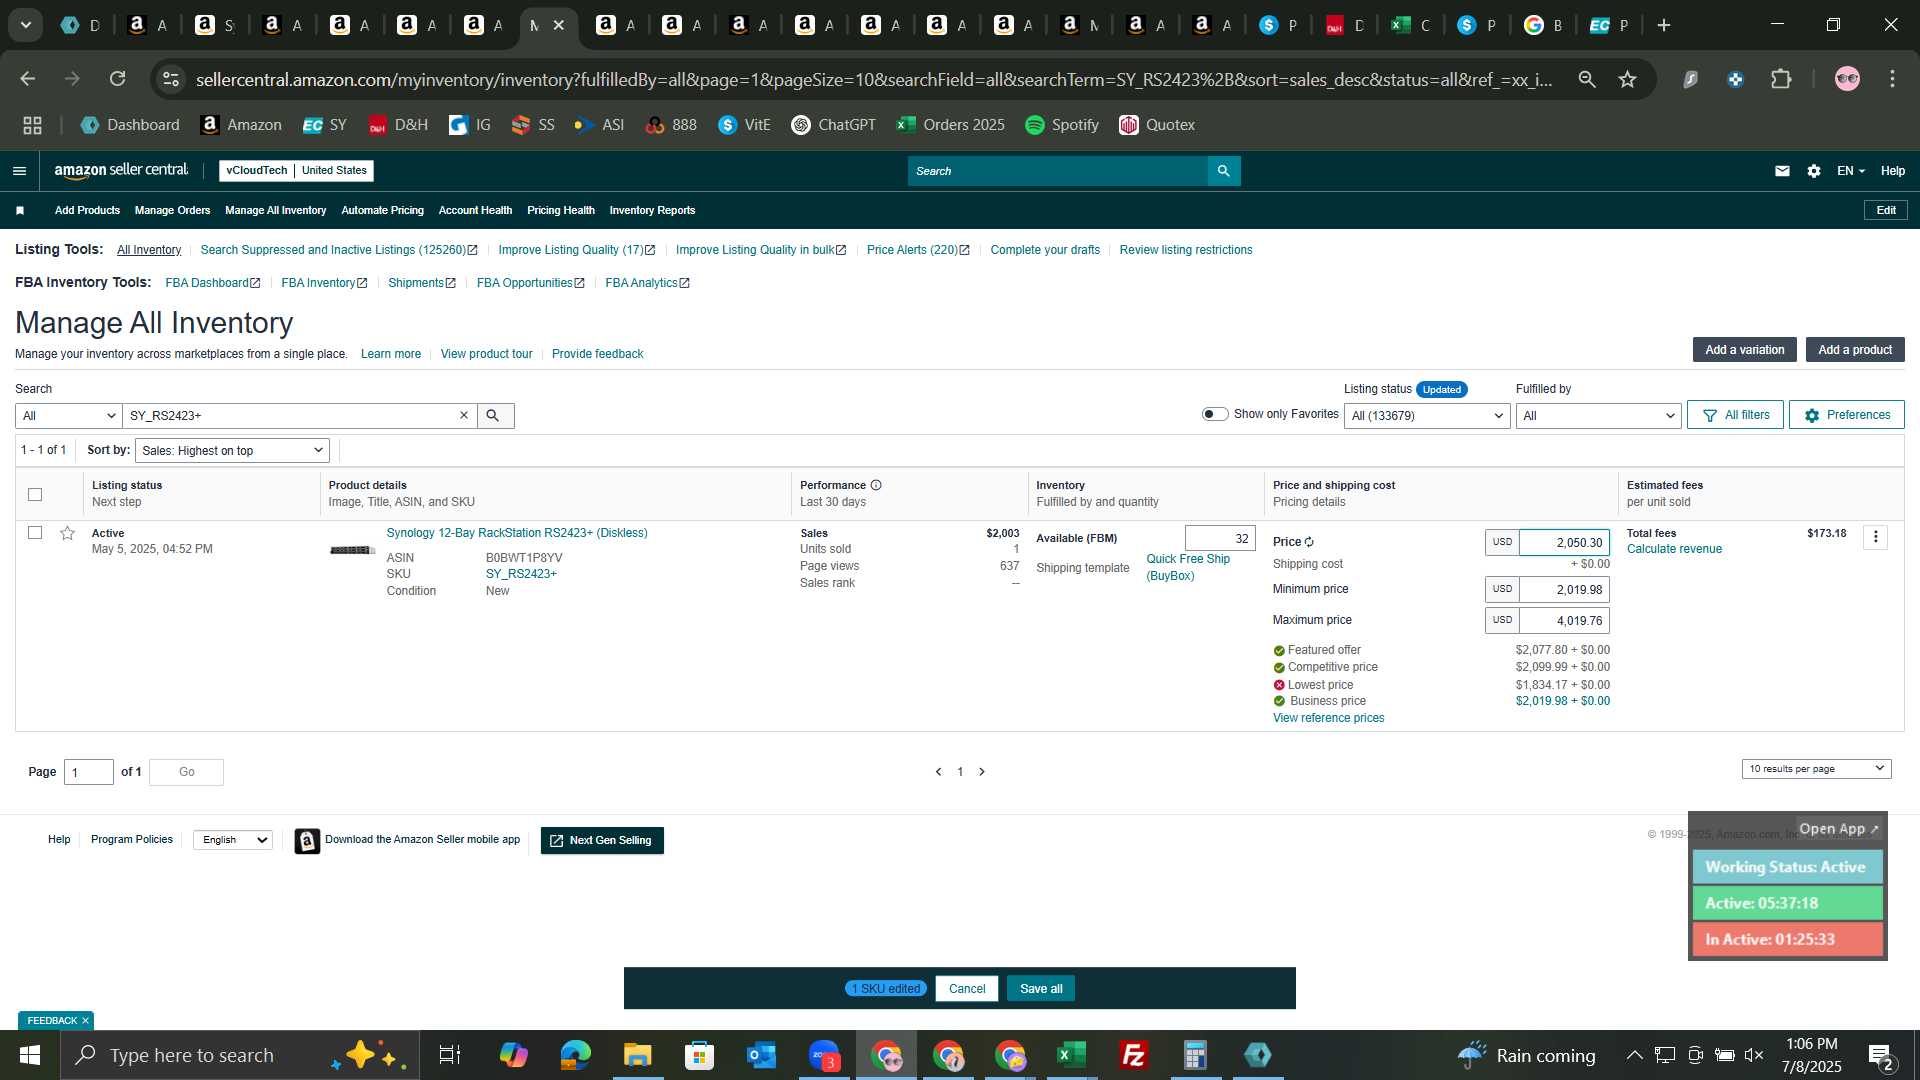This screenshot has width=1920, height=1080.
Task: Open Excel from the taskbar
Action: [x=1072, y=1055]
